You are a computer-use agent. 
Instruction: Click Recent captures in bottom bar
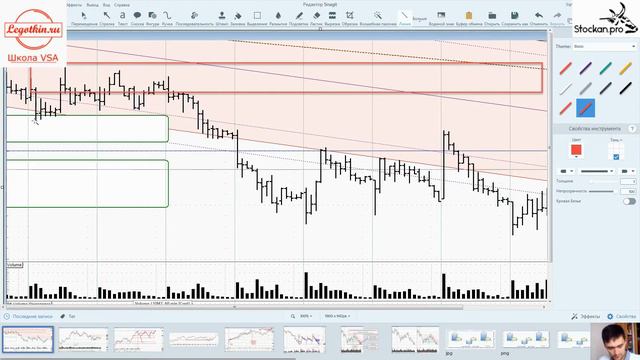tap(29, 316)
